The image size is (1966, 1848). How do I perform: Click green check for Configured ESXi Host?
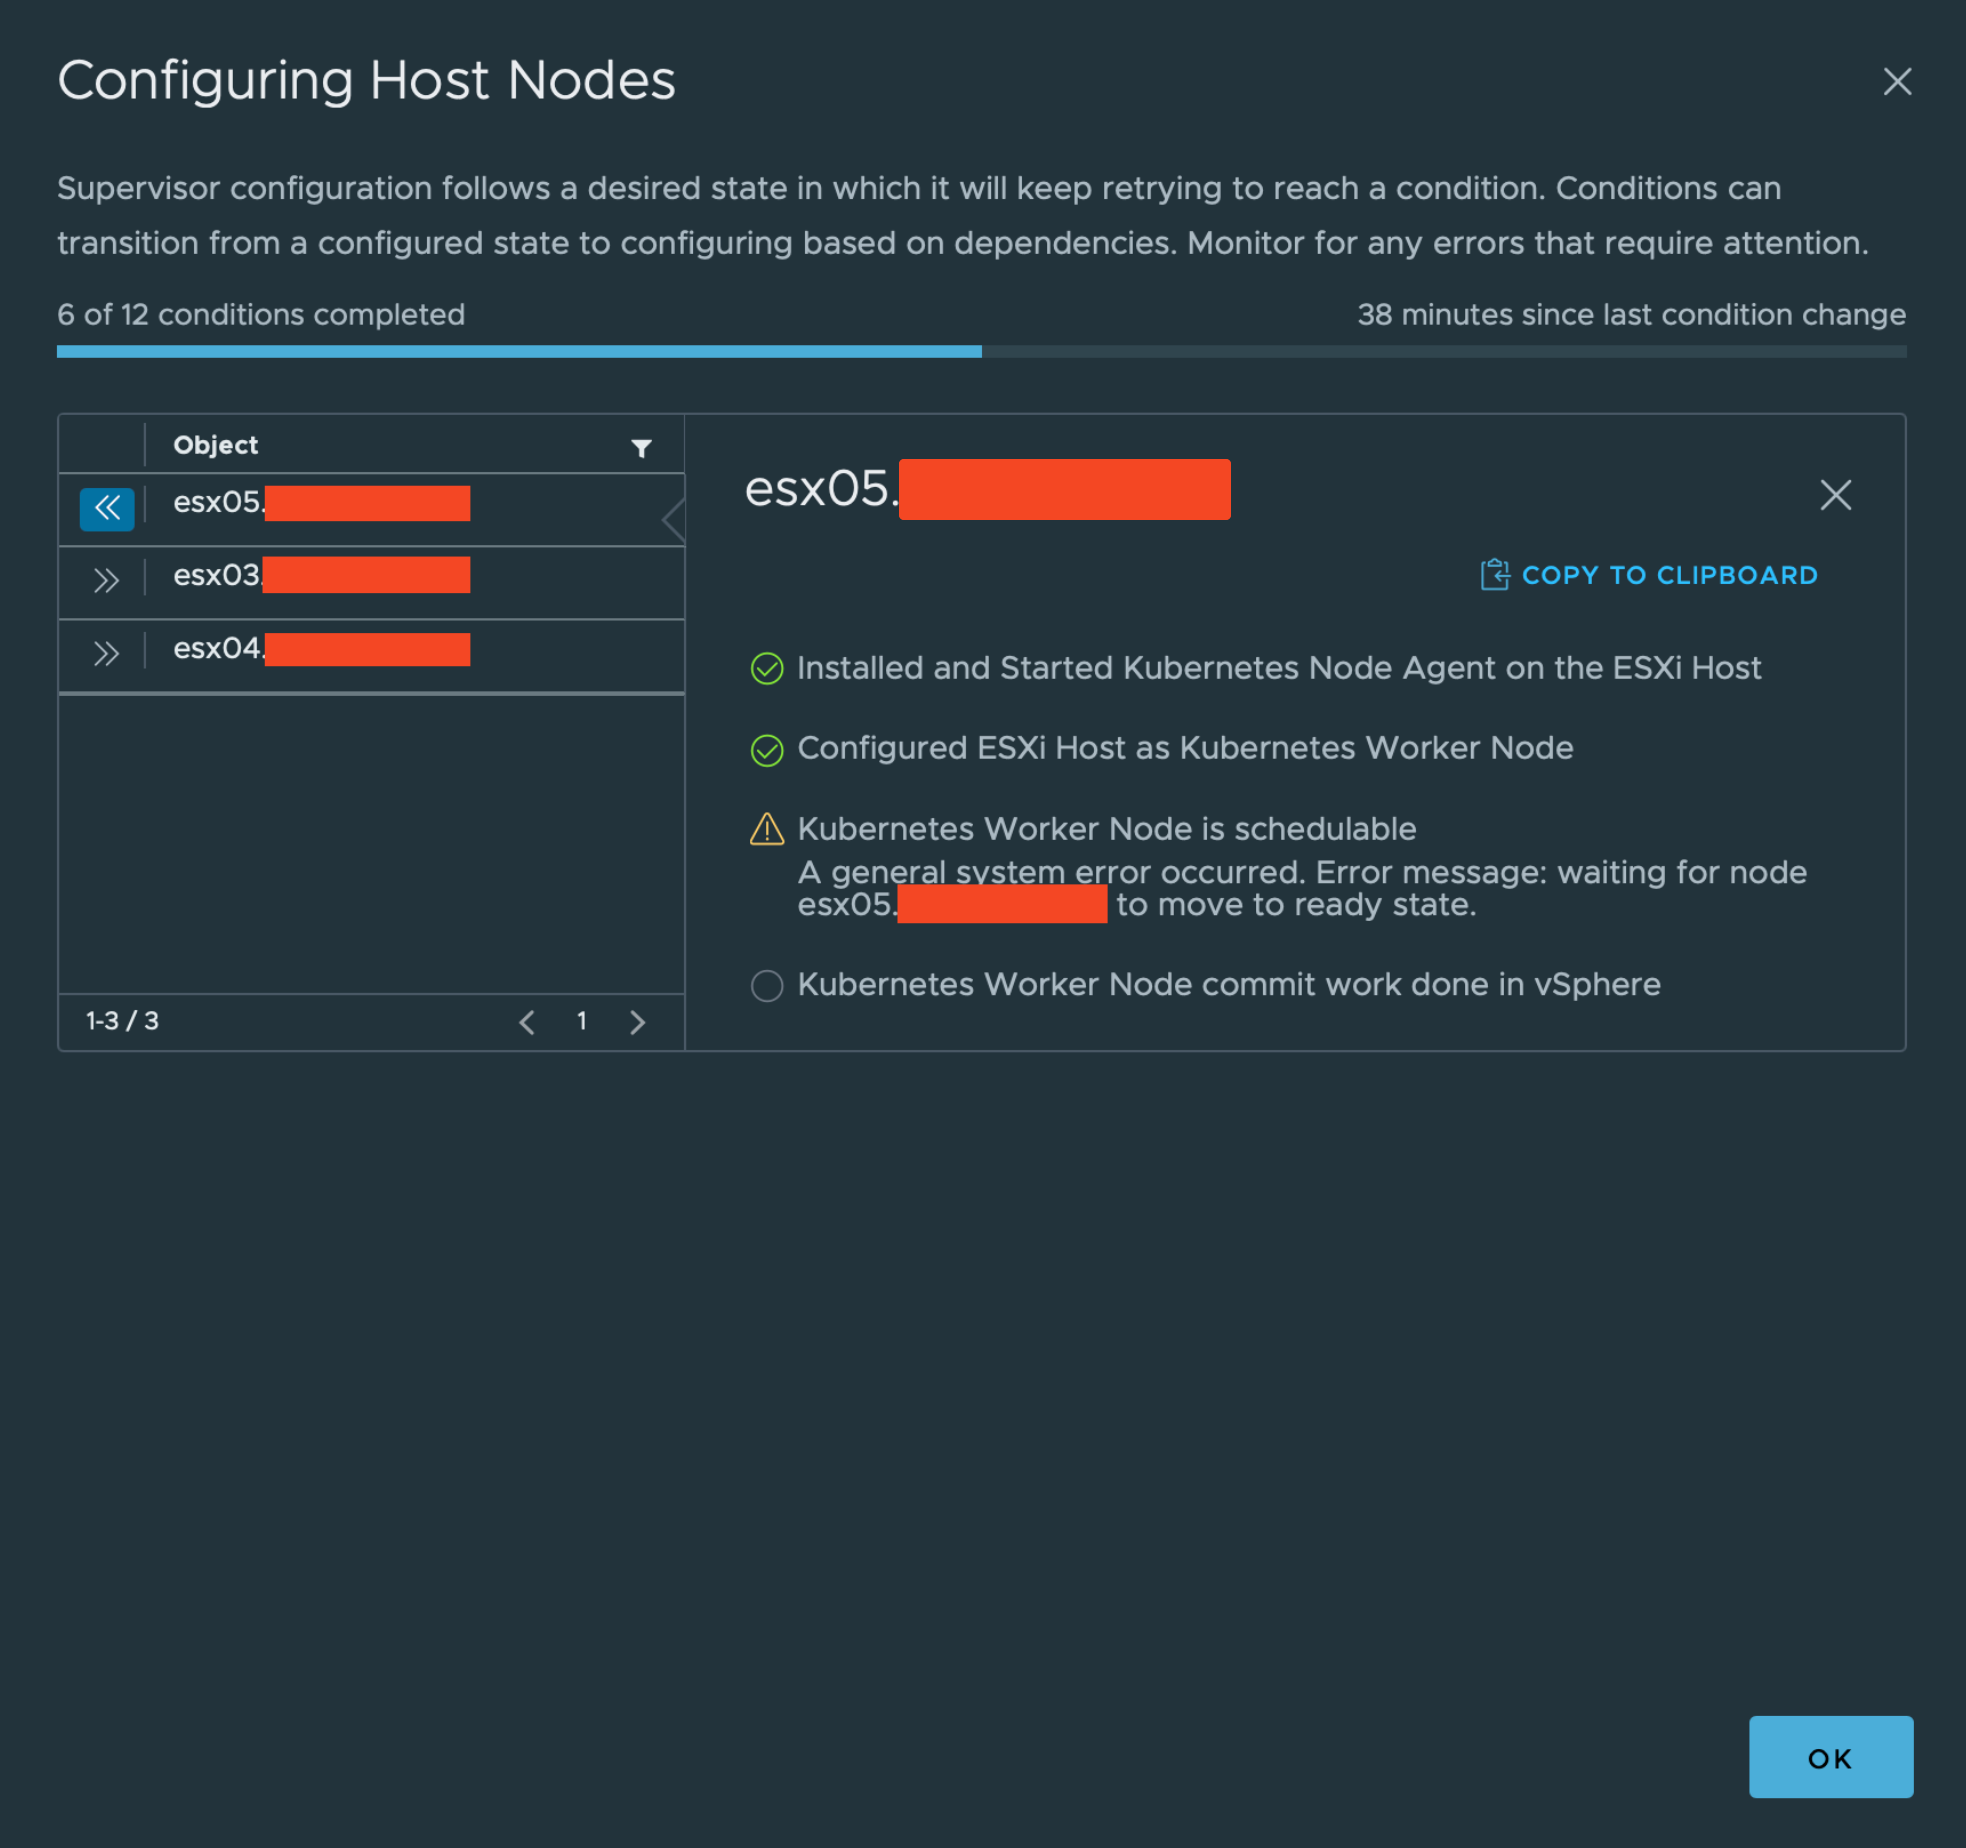point(767,750)
